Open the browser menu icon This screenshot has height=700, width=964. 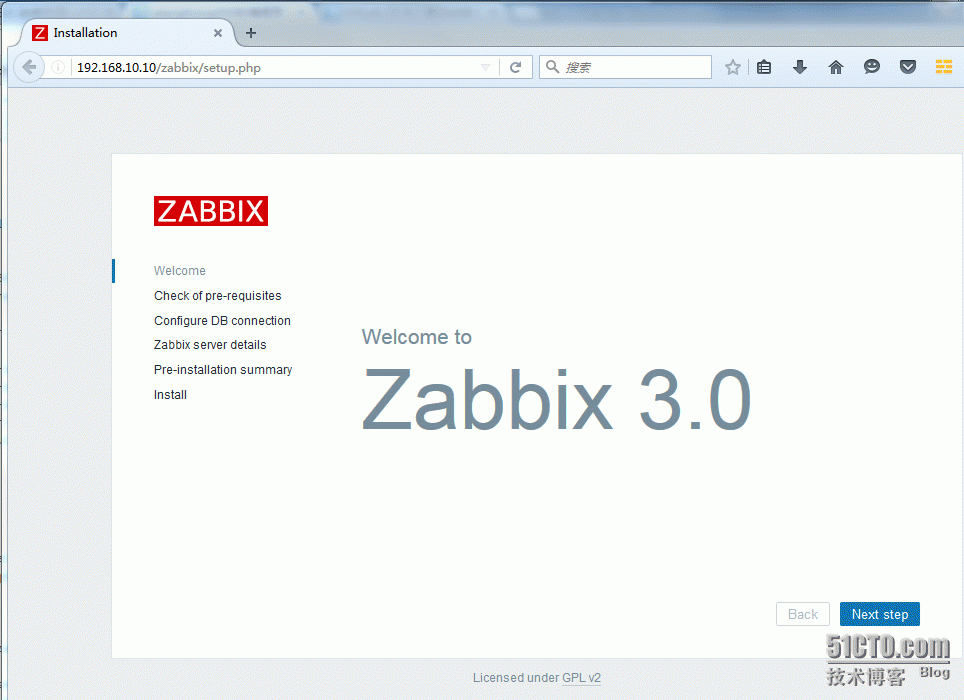click(x=944, y=67)
